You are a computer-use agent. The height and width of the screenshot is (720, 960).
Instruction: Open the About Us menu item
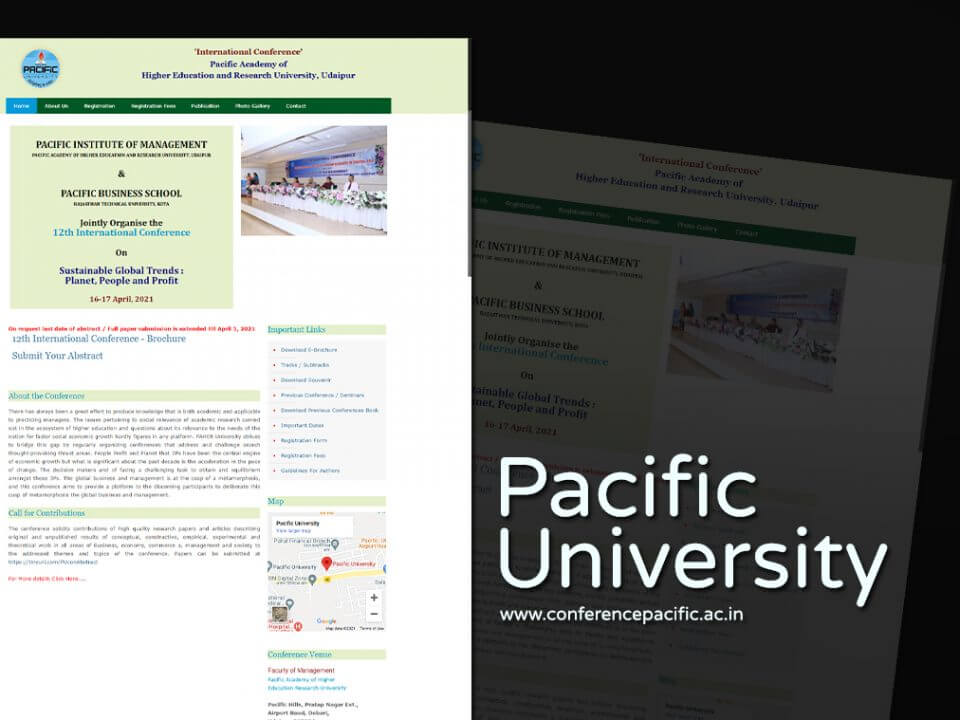[x=56, y=106]
